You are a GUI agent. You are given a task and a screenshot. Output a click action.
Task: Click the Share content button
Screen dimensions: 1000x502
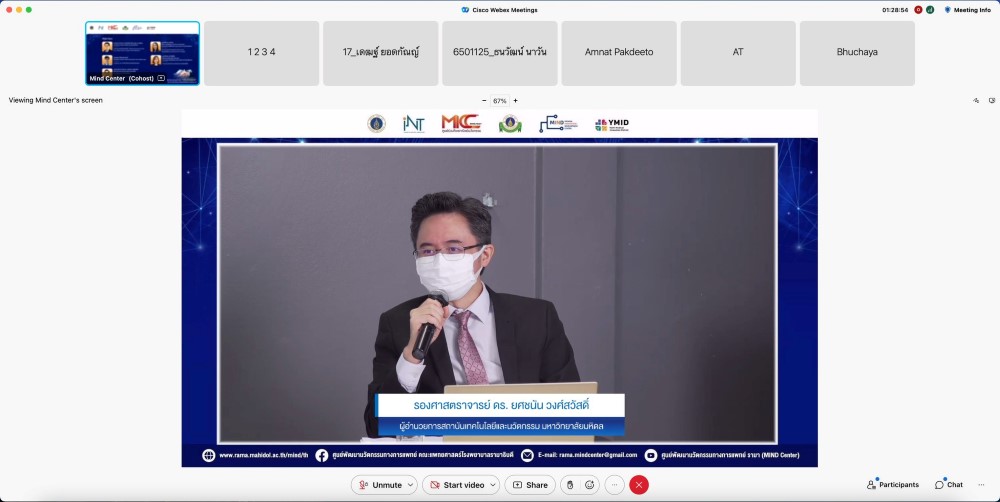(x=530, y=485)
